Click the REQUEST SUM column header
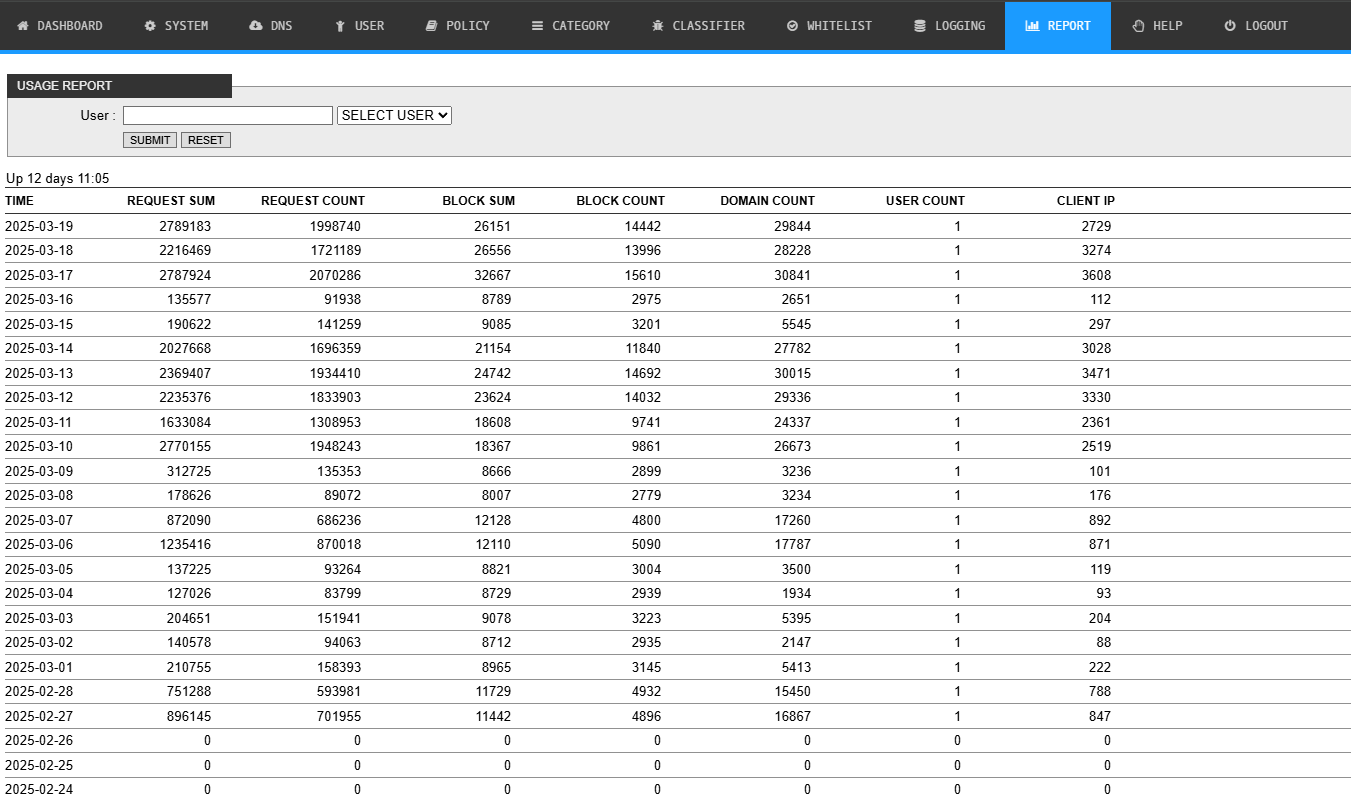The image size is (1351, 795). [171, 201]
